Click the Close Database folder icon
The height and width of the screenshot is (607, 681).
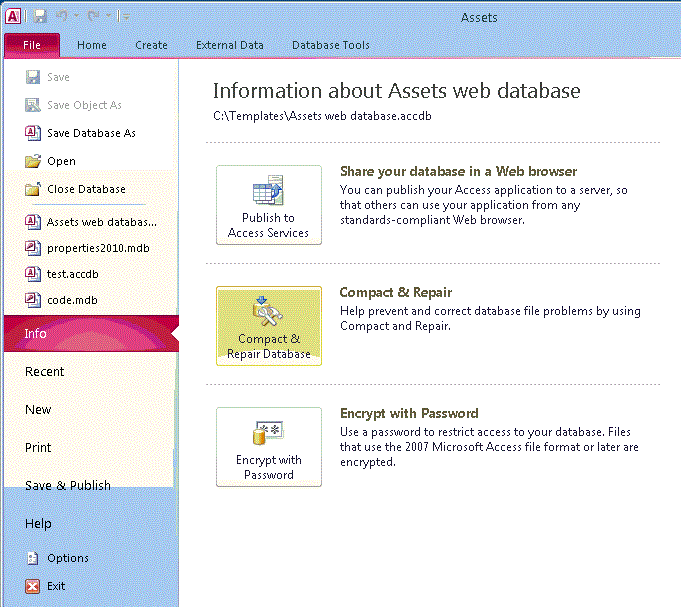(33, 189)
